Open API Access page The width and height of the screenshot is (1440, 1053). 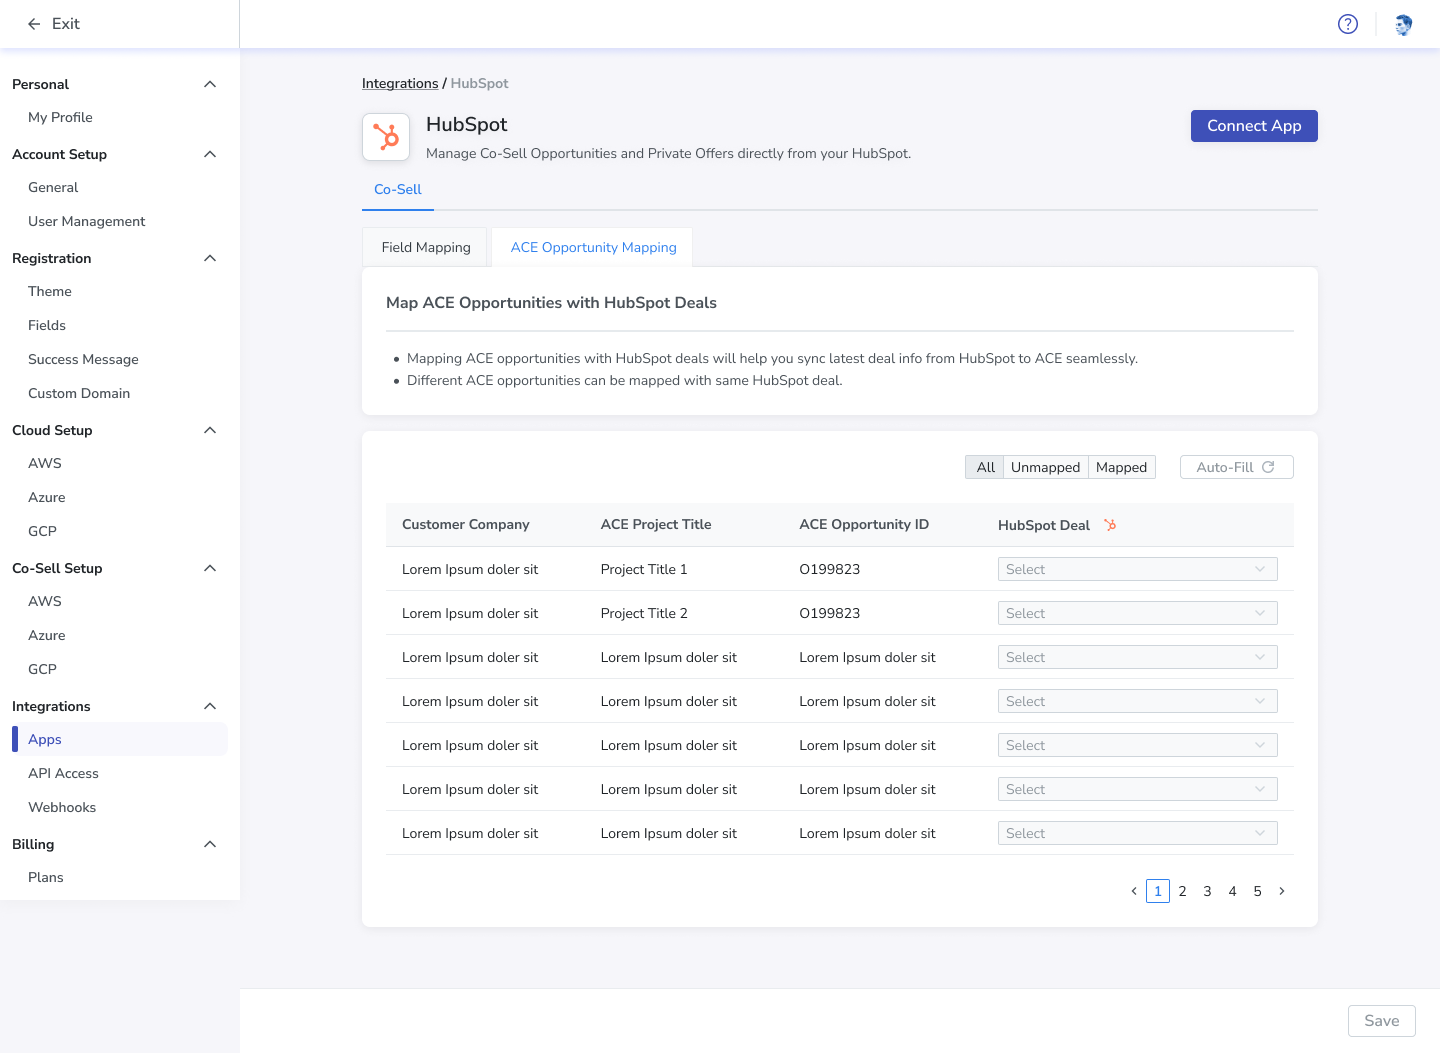point(63,773)
